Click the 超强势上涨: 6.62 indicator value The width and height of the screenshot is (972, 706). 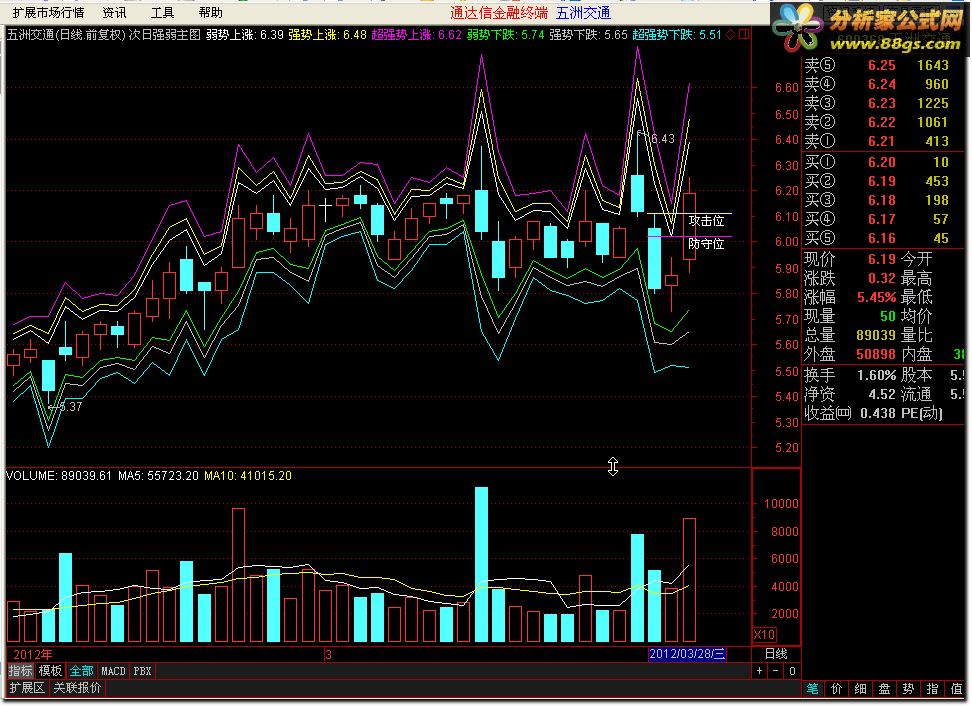pos(417,35)
